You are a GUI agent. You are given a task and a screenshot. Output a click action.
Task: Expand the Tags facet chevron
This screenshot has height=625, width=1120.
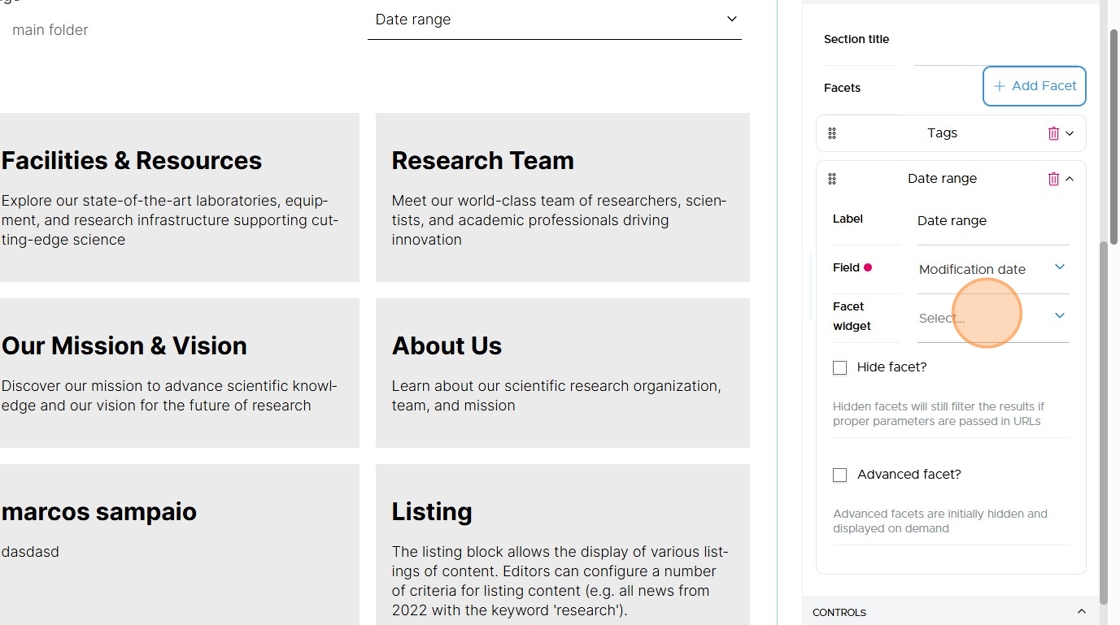(1069, 134)
